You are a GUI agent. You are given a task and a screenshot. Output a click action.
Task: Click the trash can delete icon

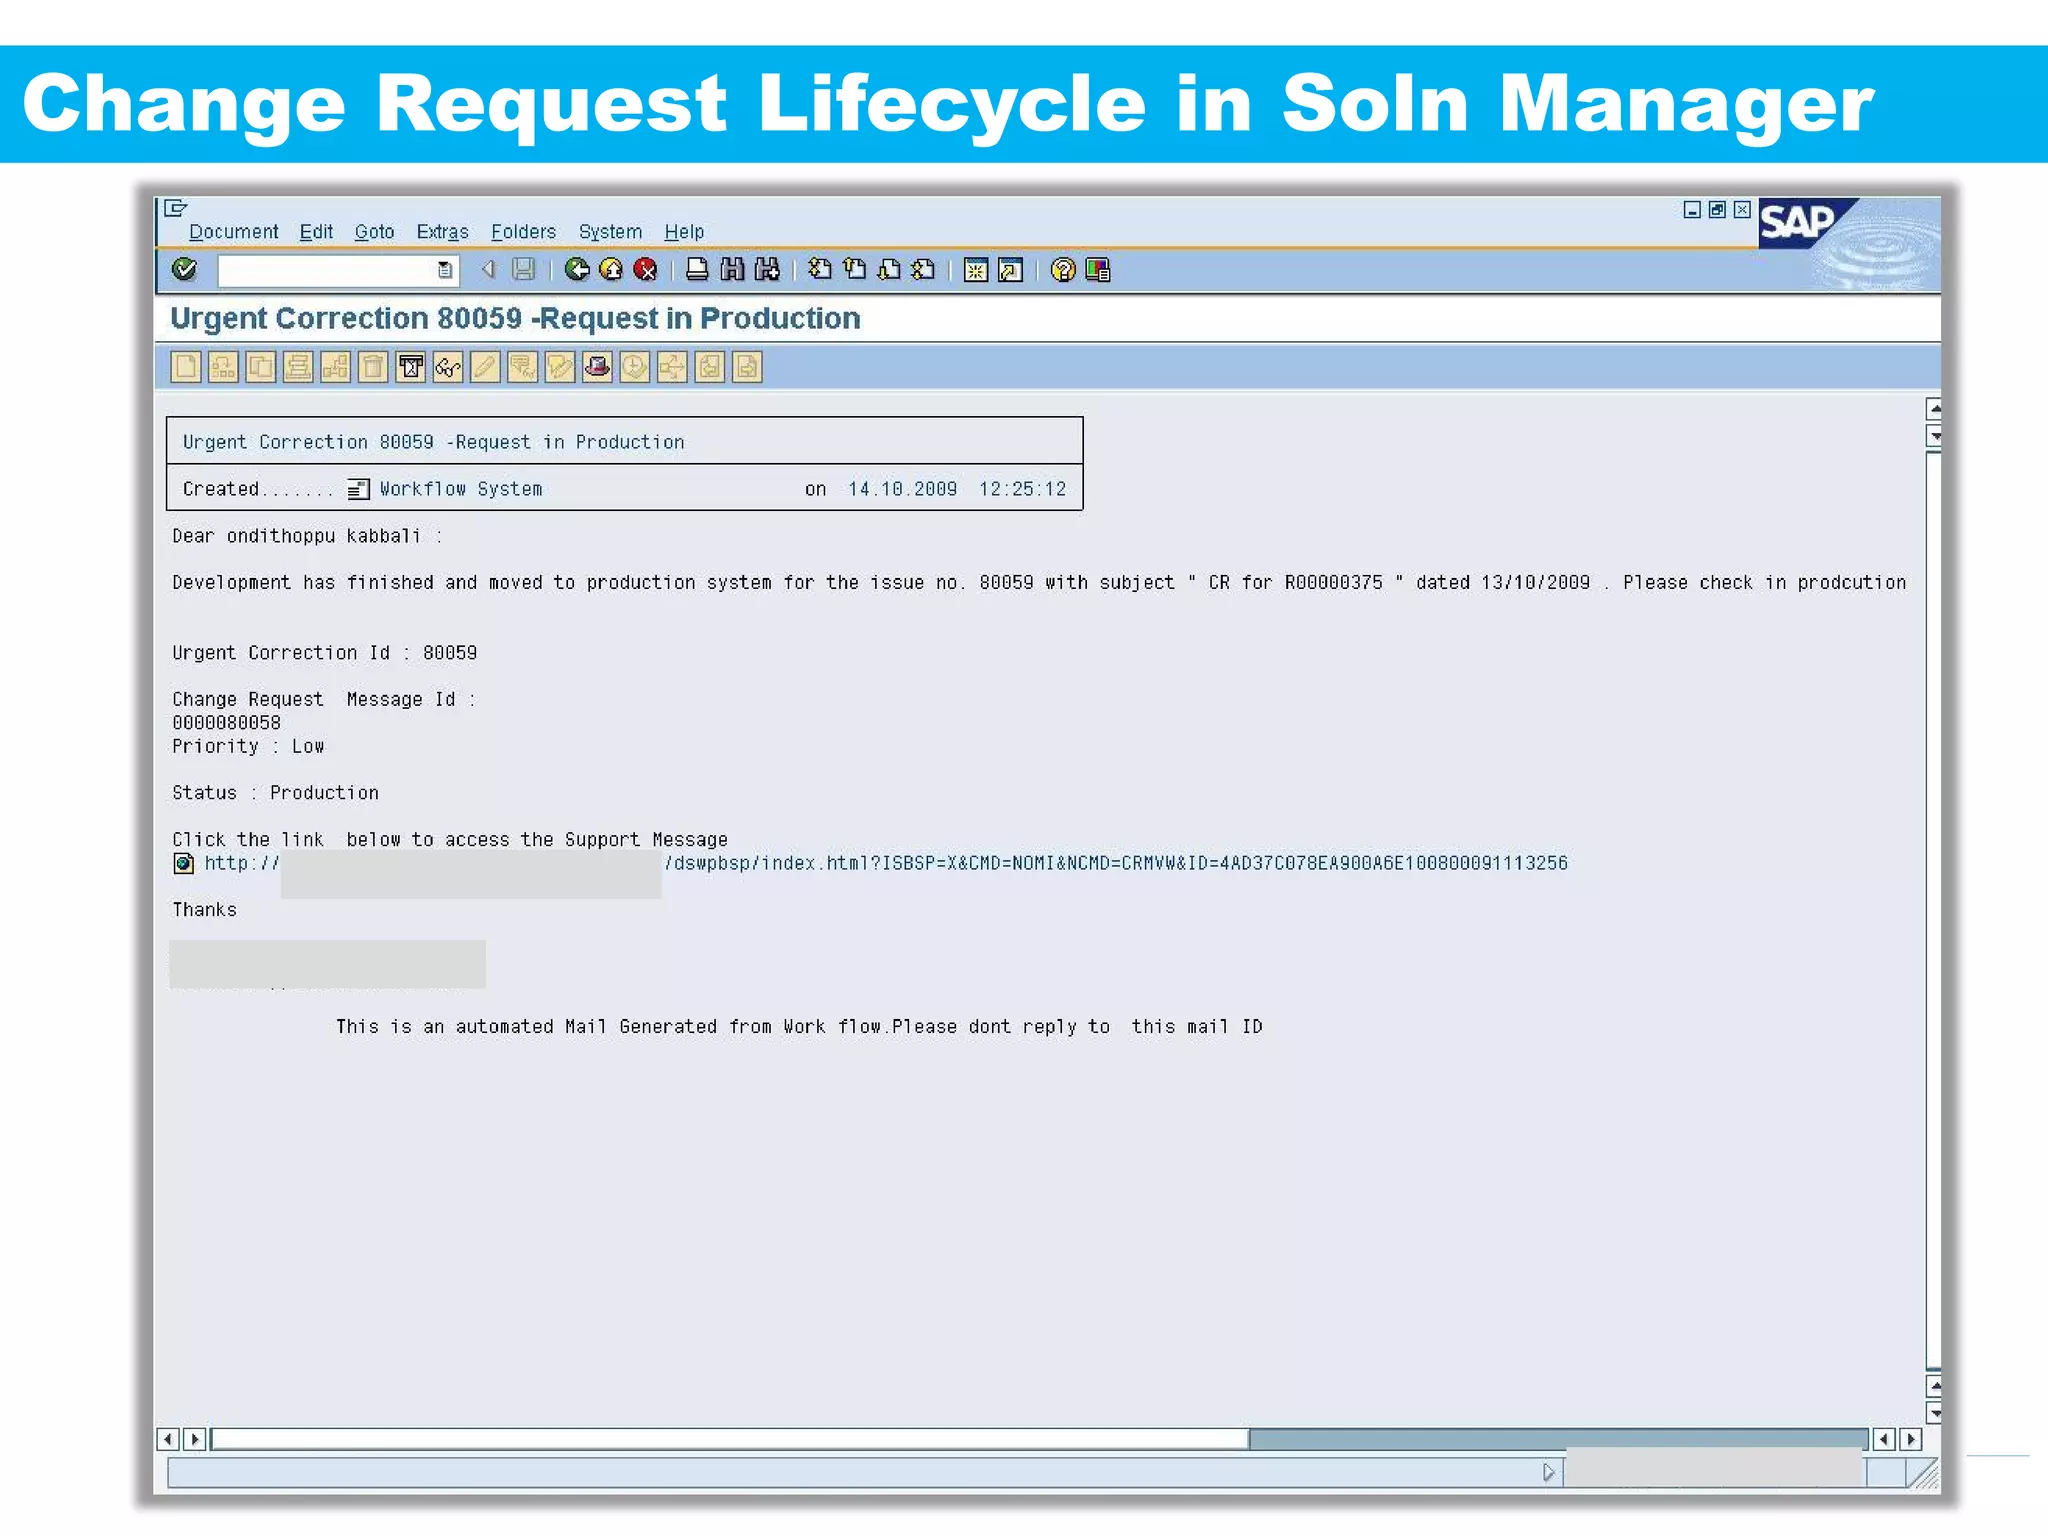[x=373, y=367]
